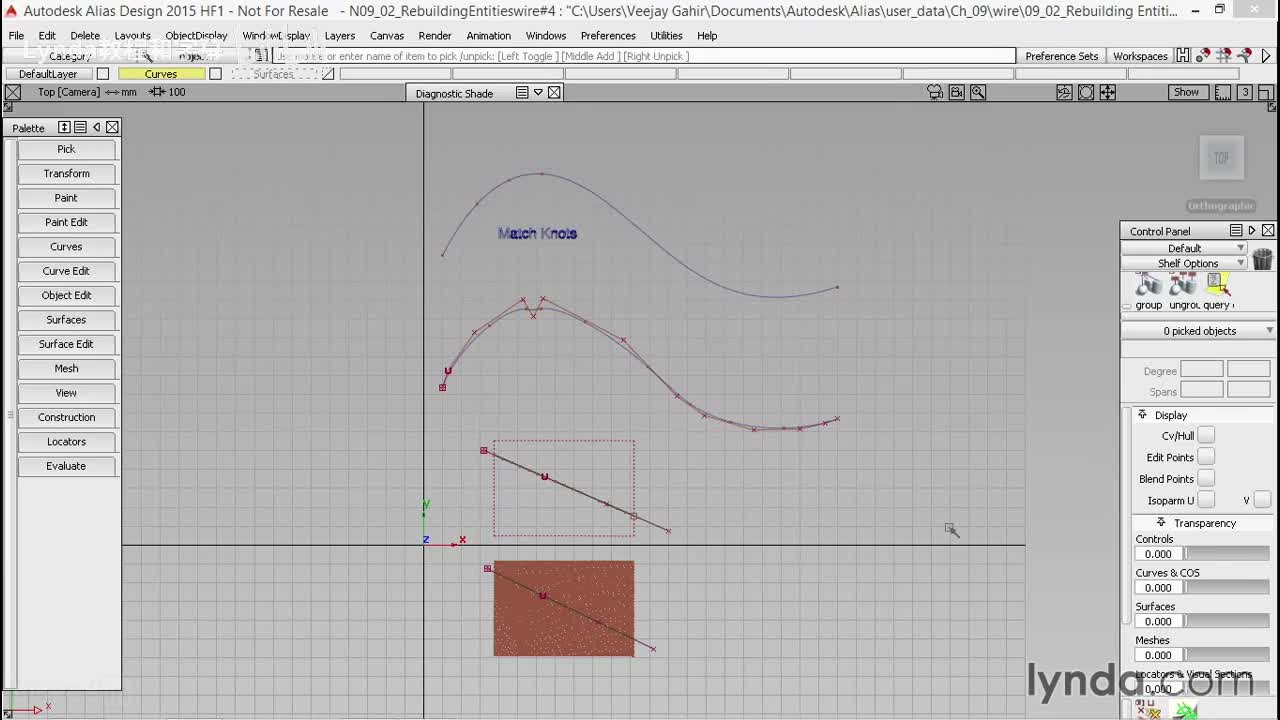Click the Workspaces button
Image resolution: width=1280 pixels, height=720 pixels.
click(x=1140, y=56)
